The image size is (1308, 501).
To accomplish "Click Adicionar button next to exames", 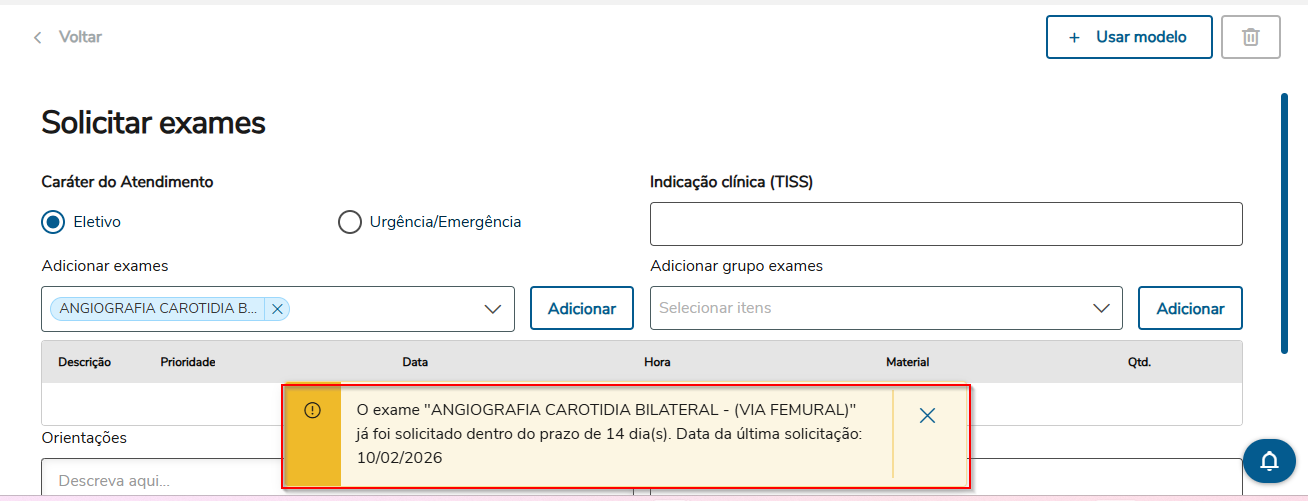I will 581,308.
